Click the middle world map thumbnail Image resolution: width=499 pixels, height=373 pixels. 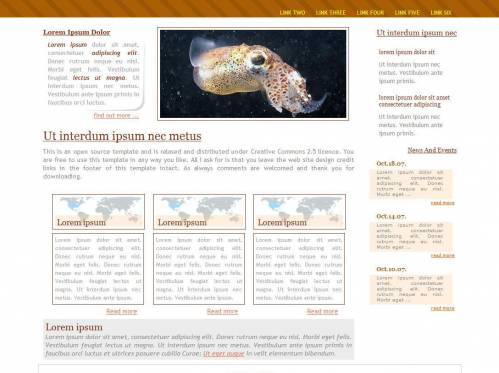click(x=199, y=212)
